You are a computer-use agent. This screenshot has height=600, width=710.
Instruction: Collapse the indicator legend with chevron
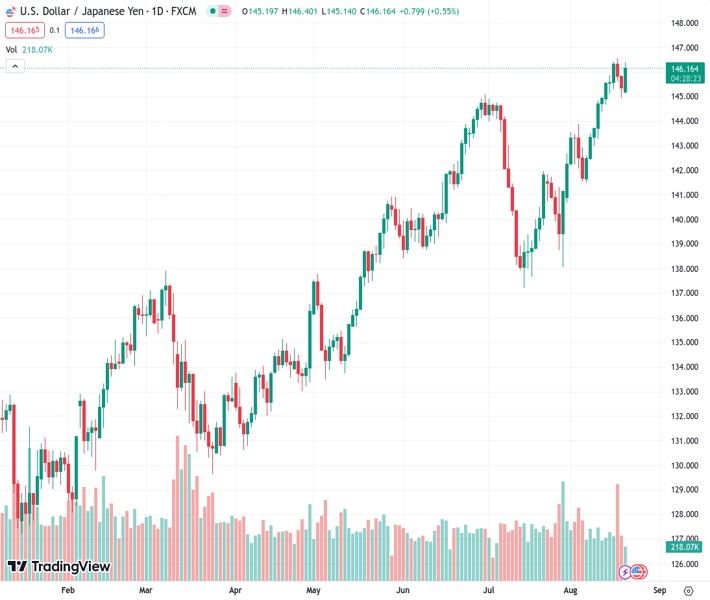[15, 66]
